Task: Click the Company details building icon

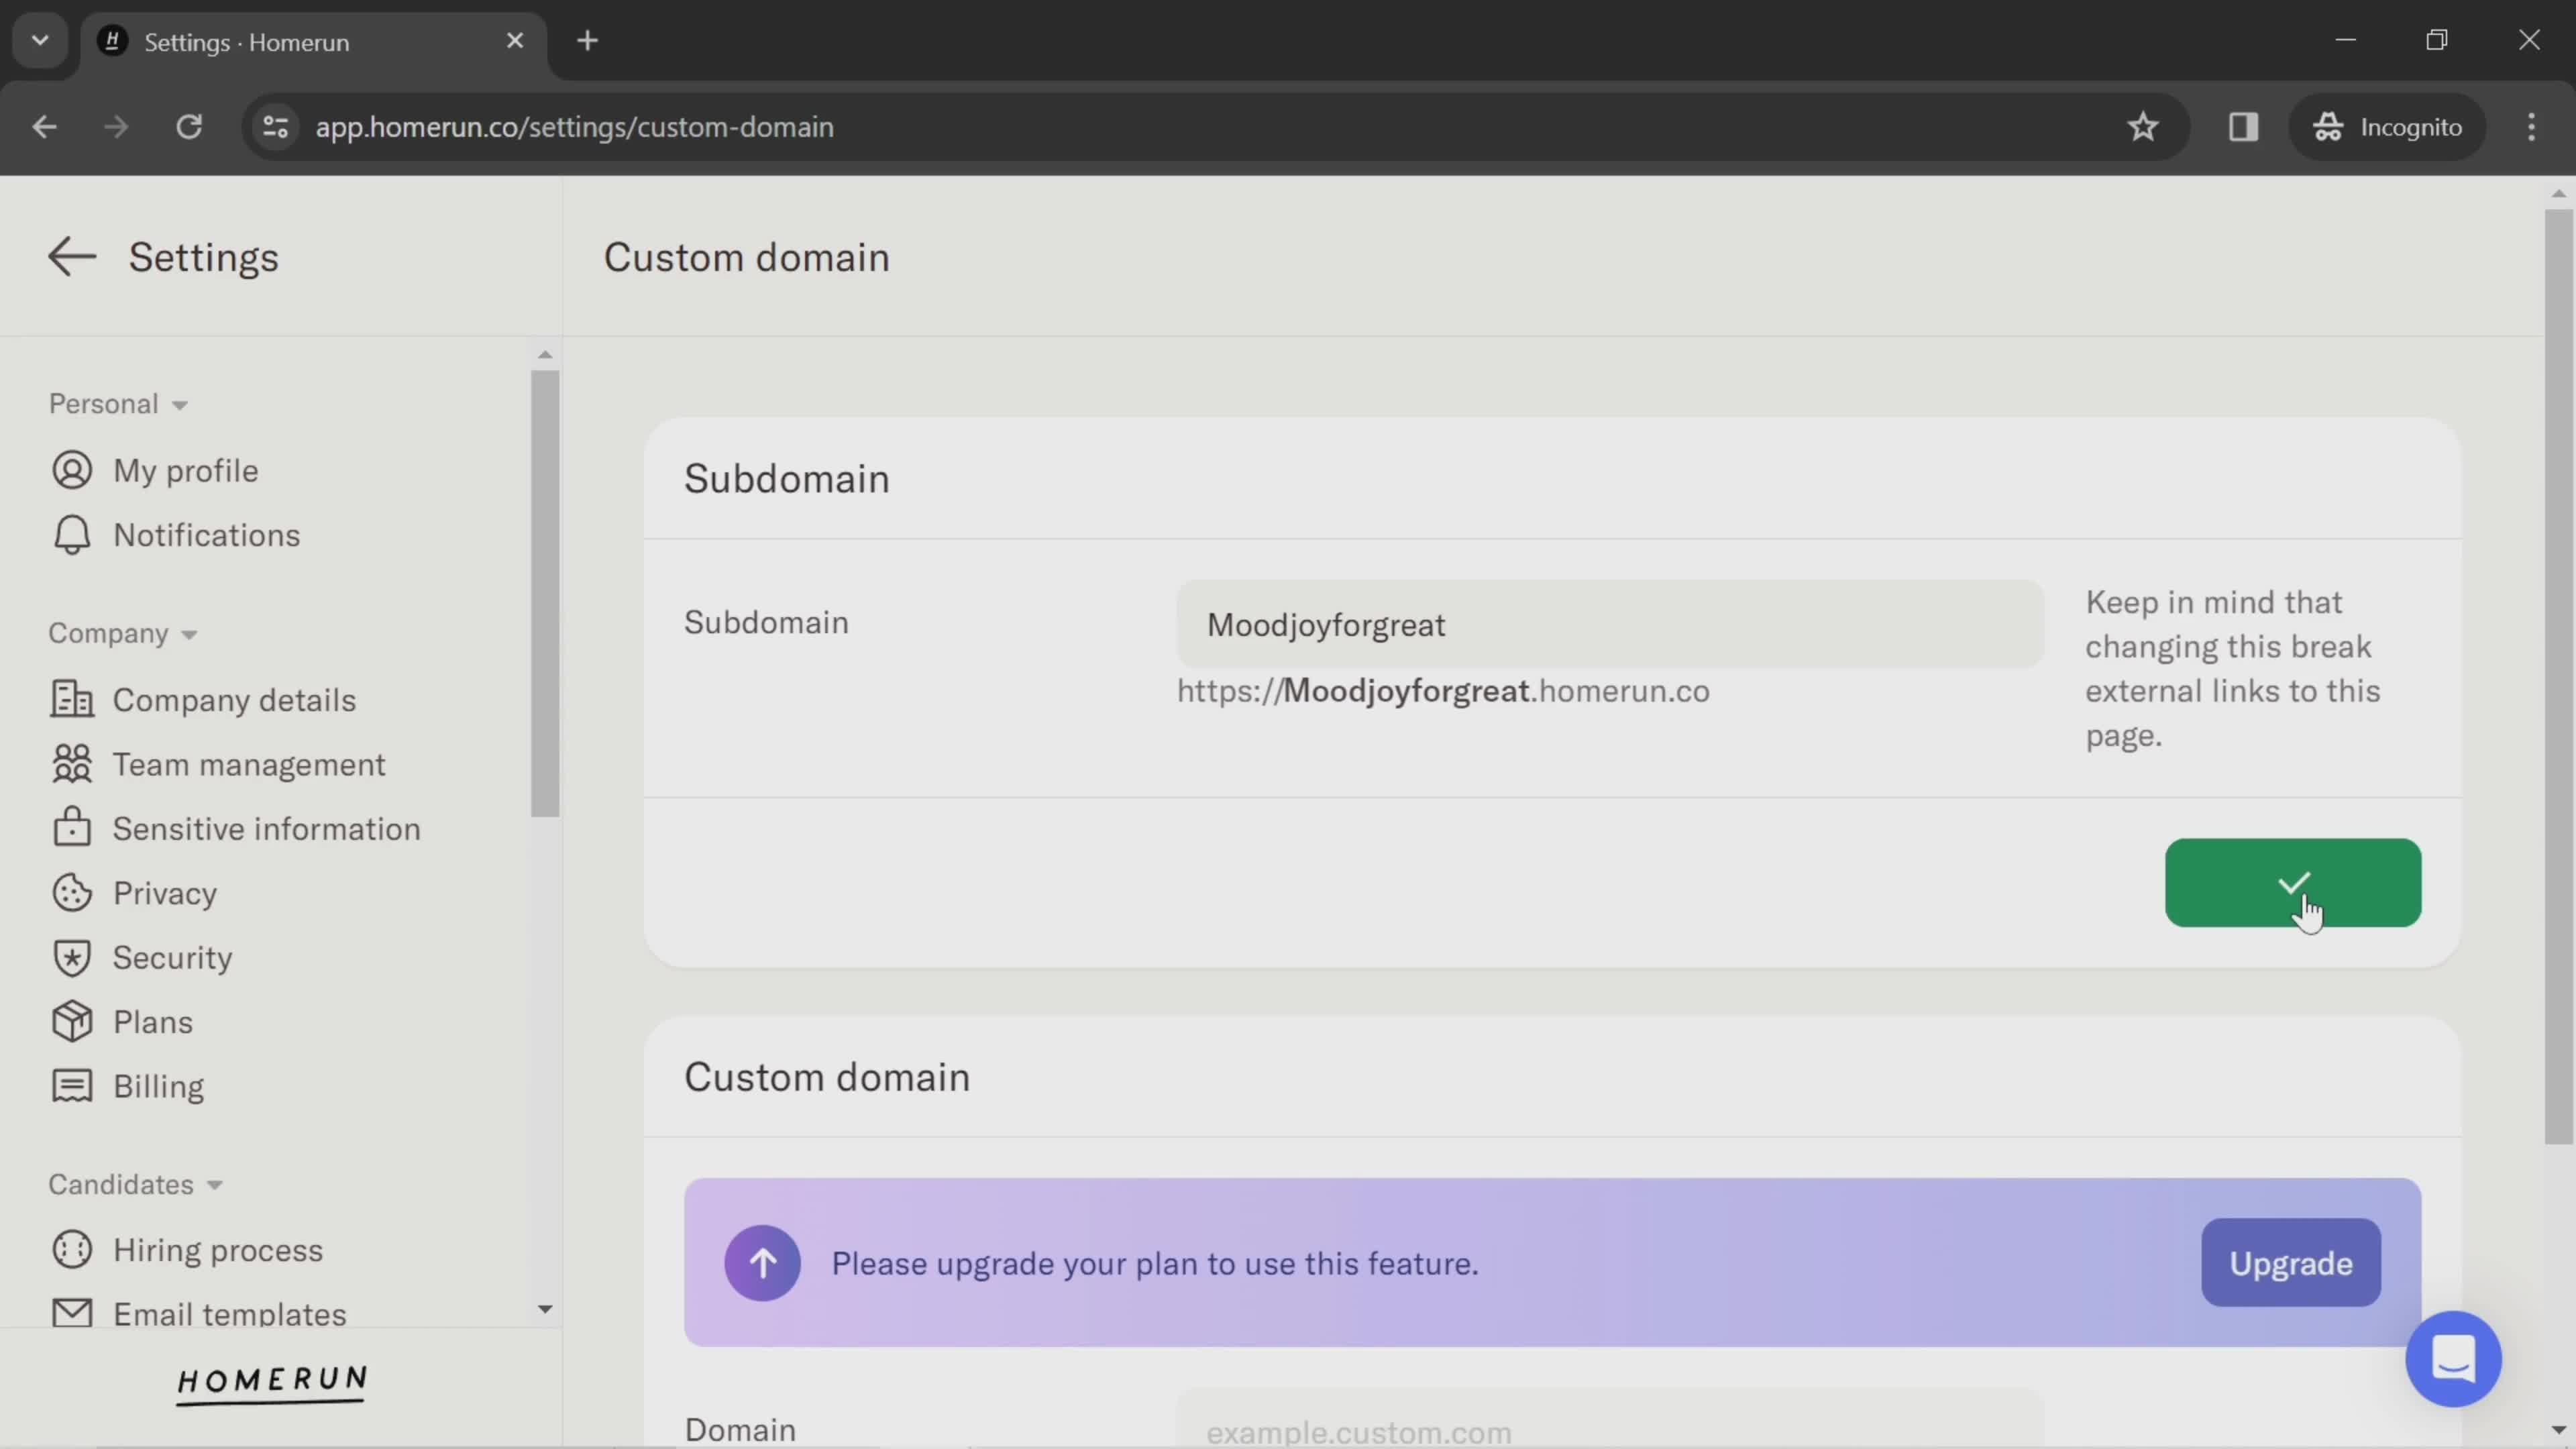Action: [72, 699]
